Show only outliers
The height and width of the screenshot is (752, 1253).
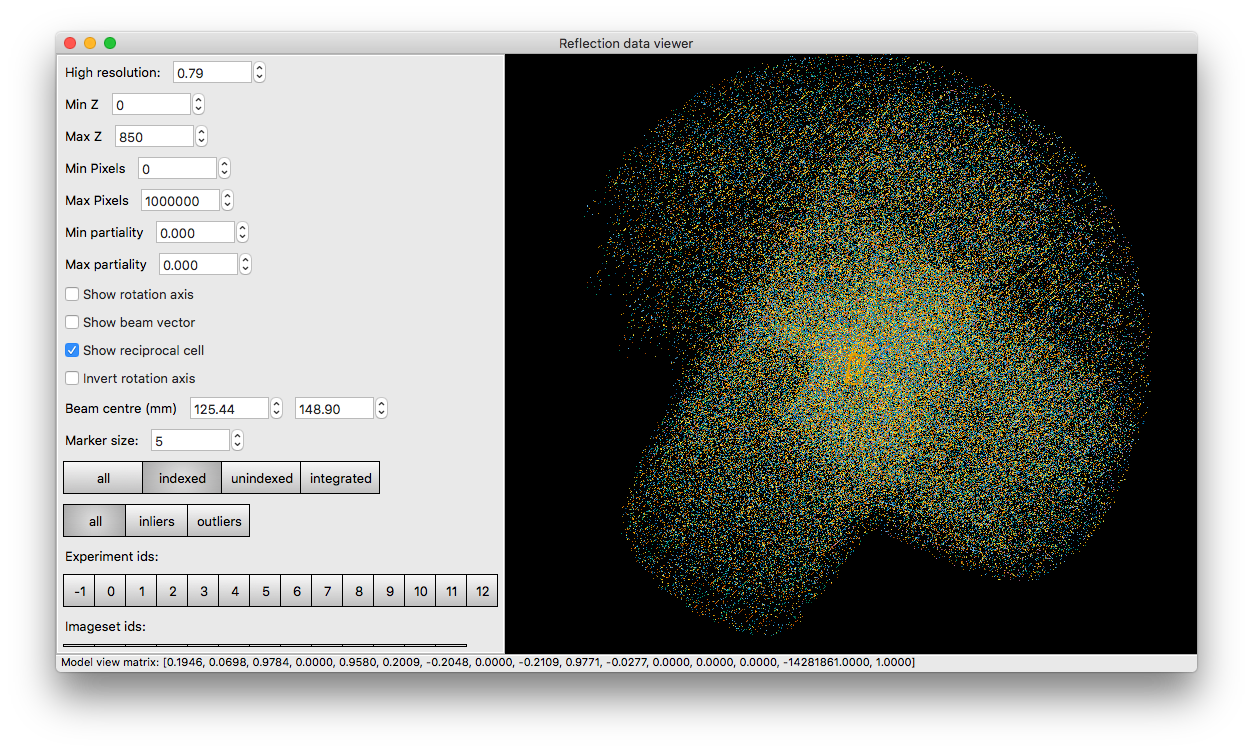click(219, 521)
